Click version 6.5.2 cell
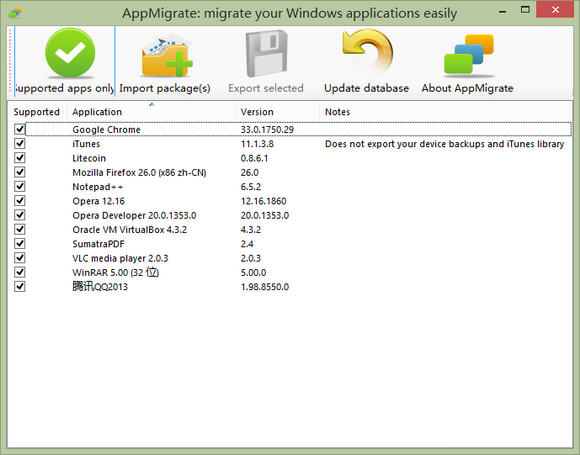The image size is (580, 455). click(250, 187)
